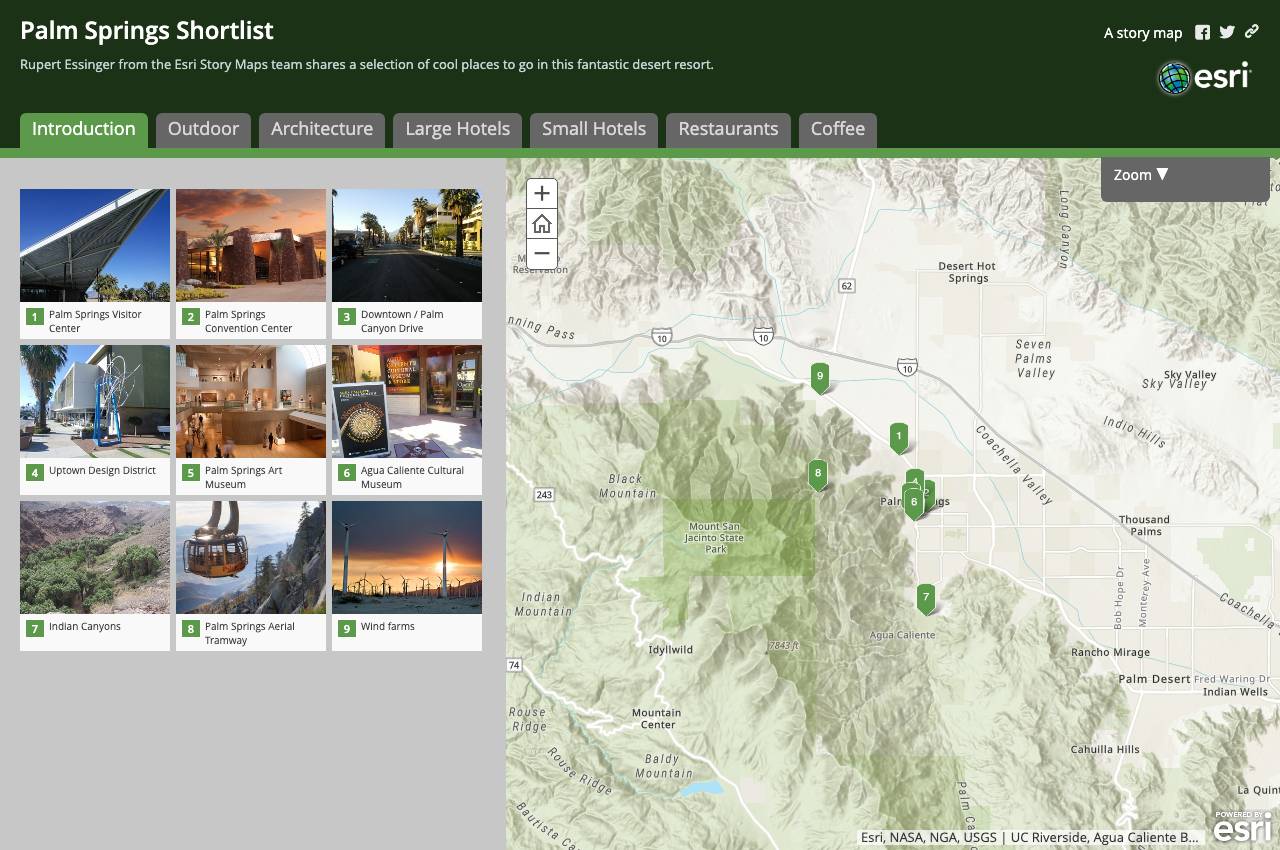1280x850 pixels.
Task: Click the Esri logo in header
Action: click(x=1204, y=77)
